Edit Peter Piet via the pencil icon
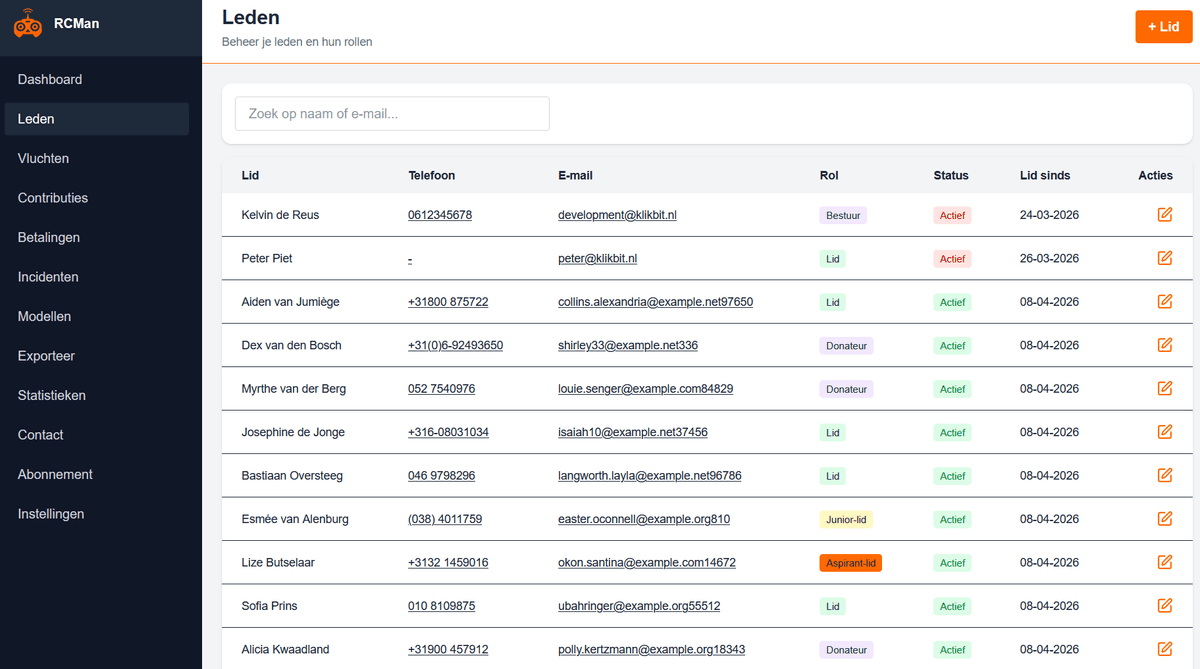 [1164, 258]
